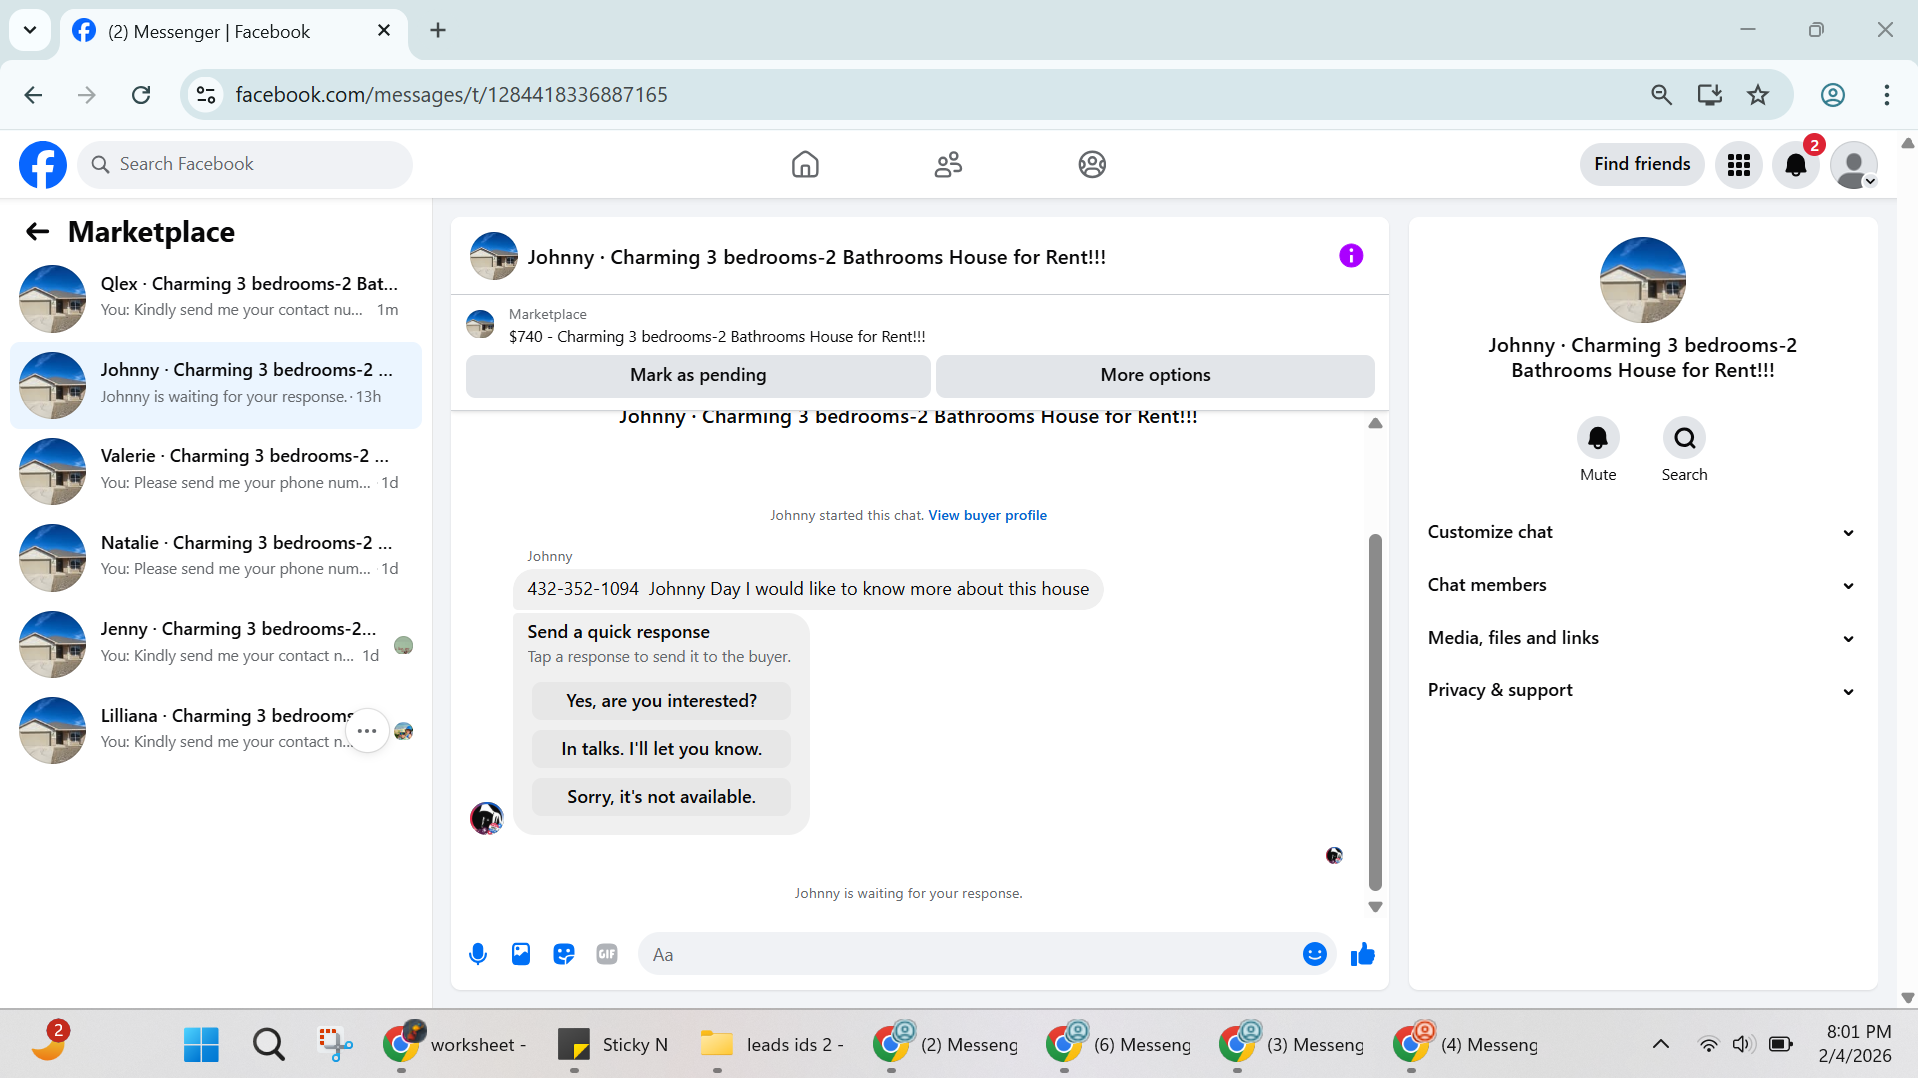The image size is (1918, 1078).
Task: Open Windows Start menu
Action: pyautogui.click(x=201, y=1044)
